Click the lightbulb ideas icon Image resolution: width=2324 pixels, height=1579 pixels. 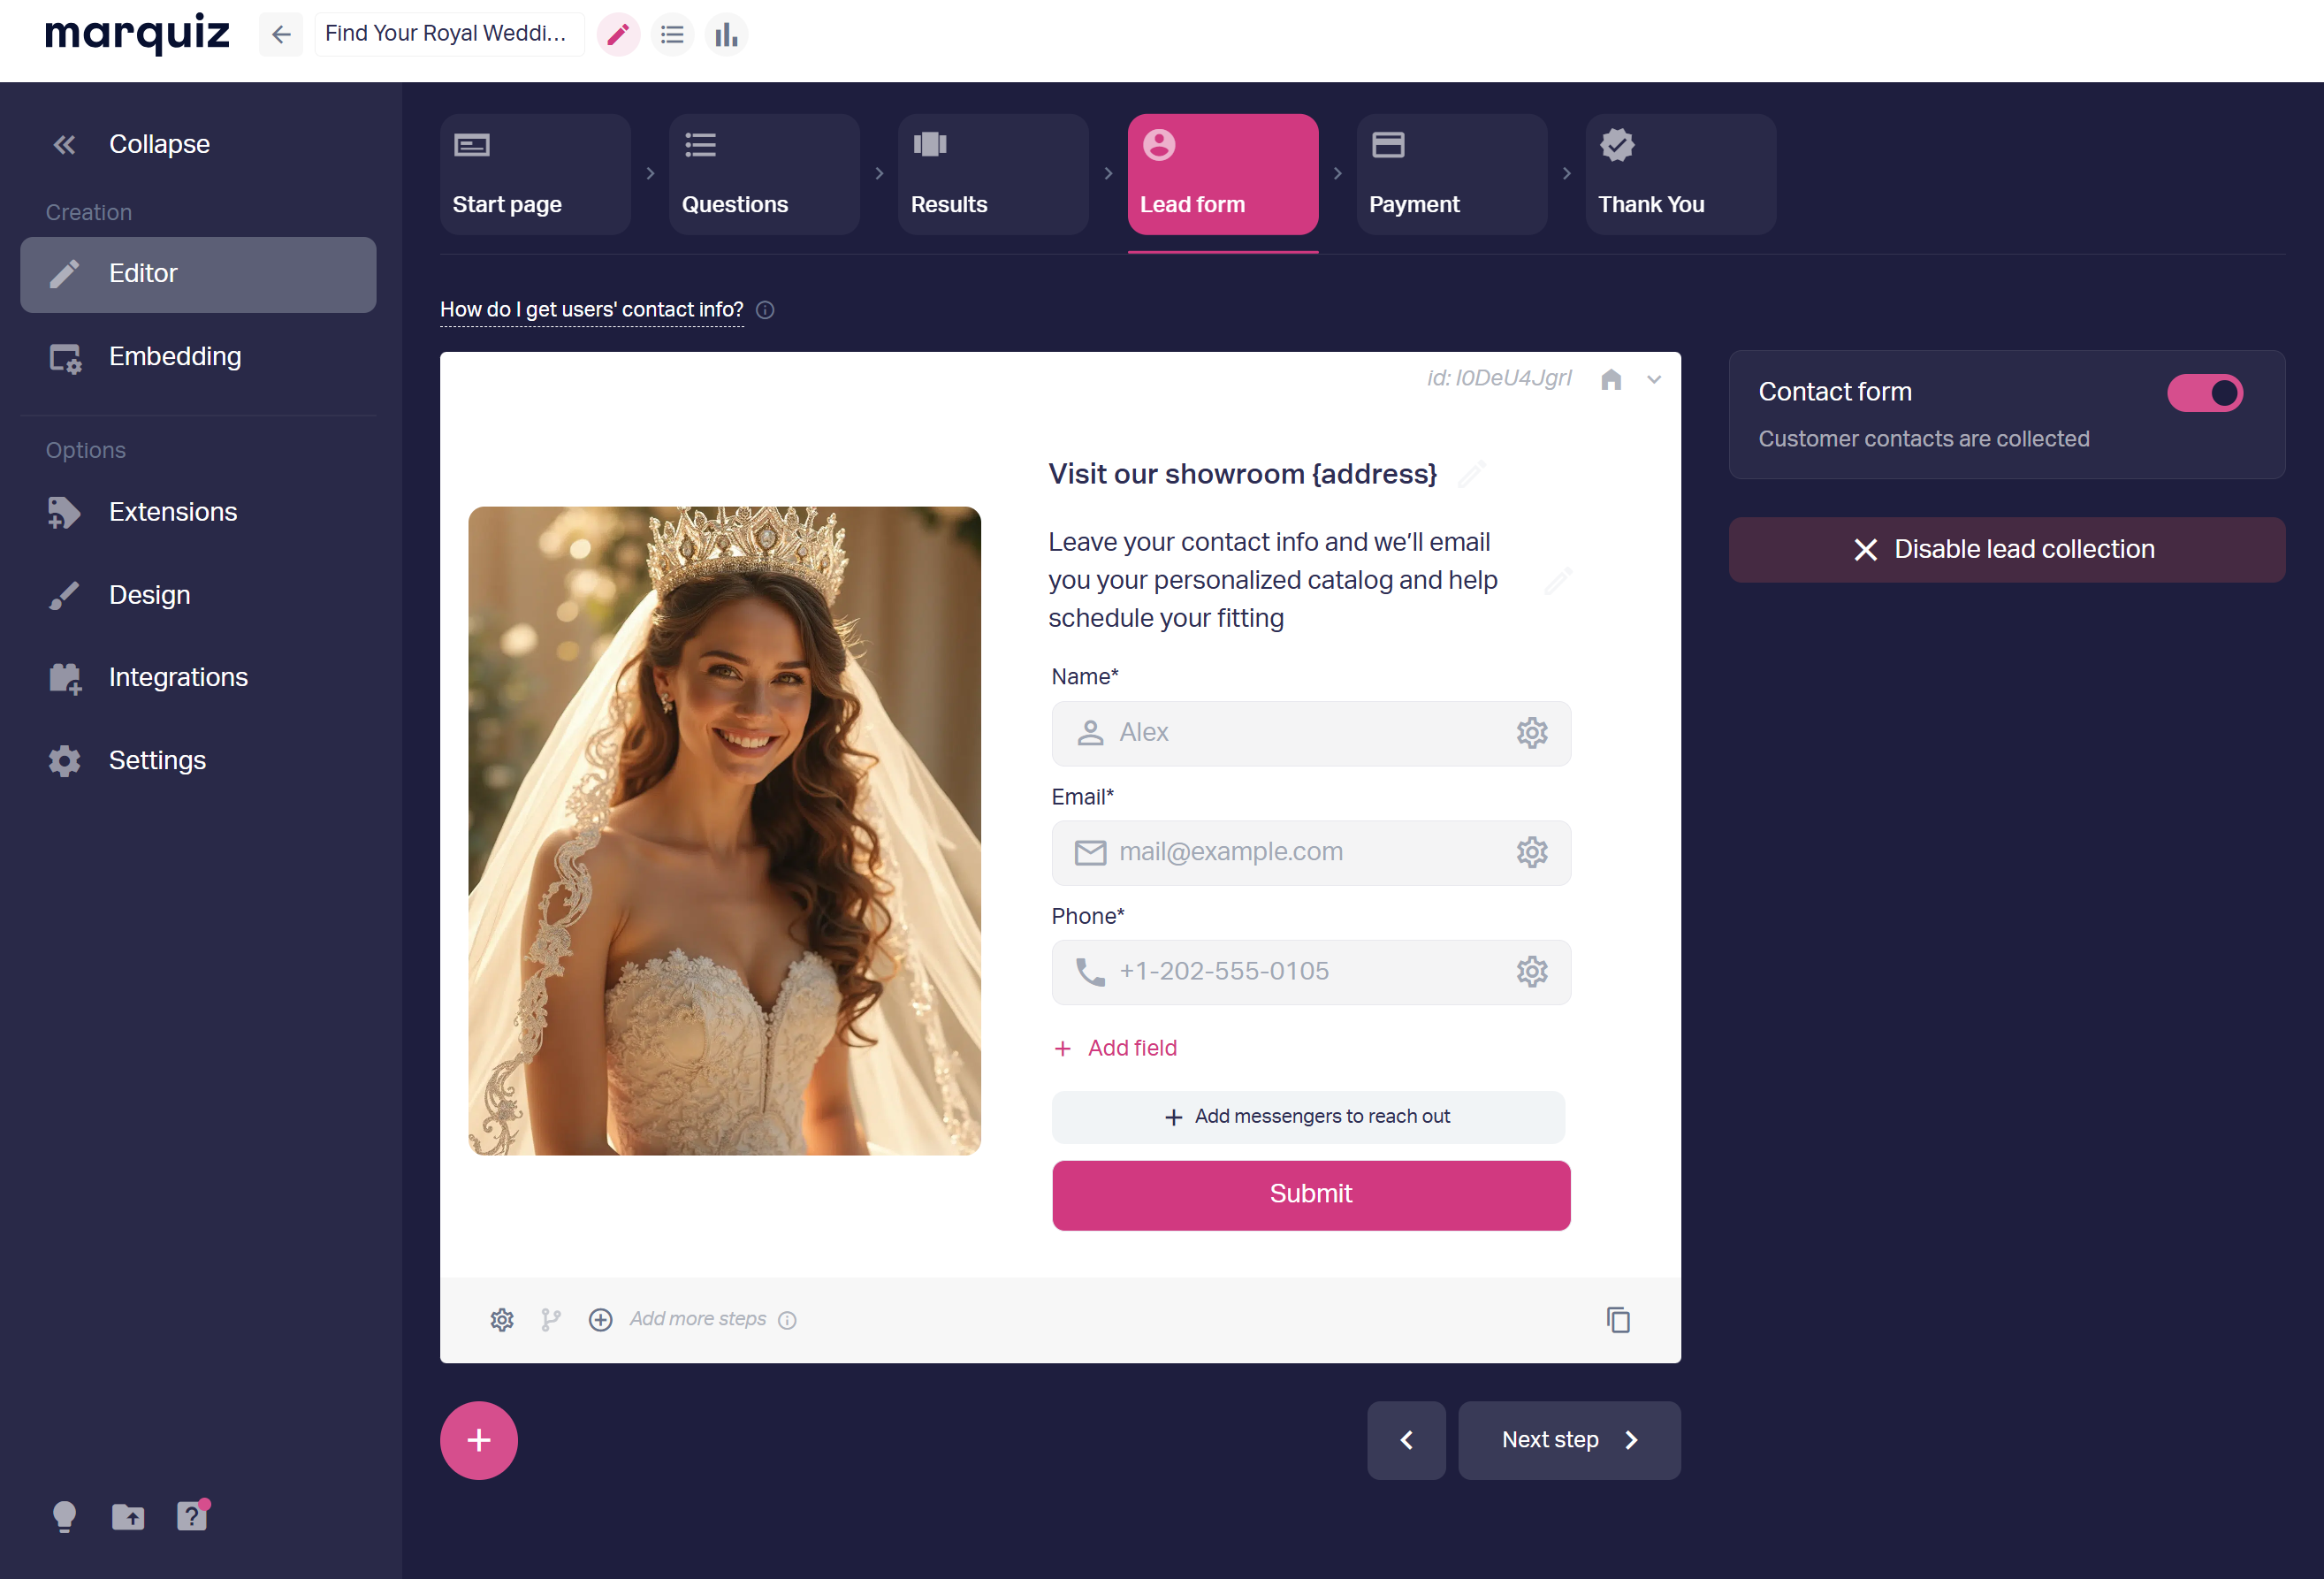coord(64,1517)
